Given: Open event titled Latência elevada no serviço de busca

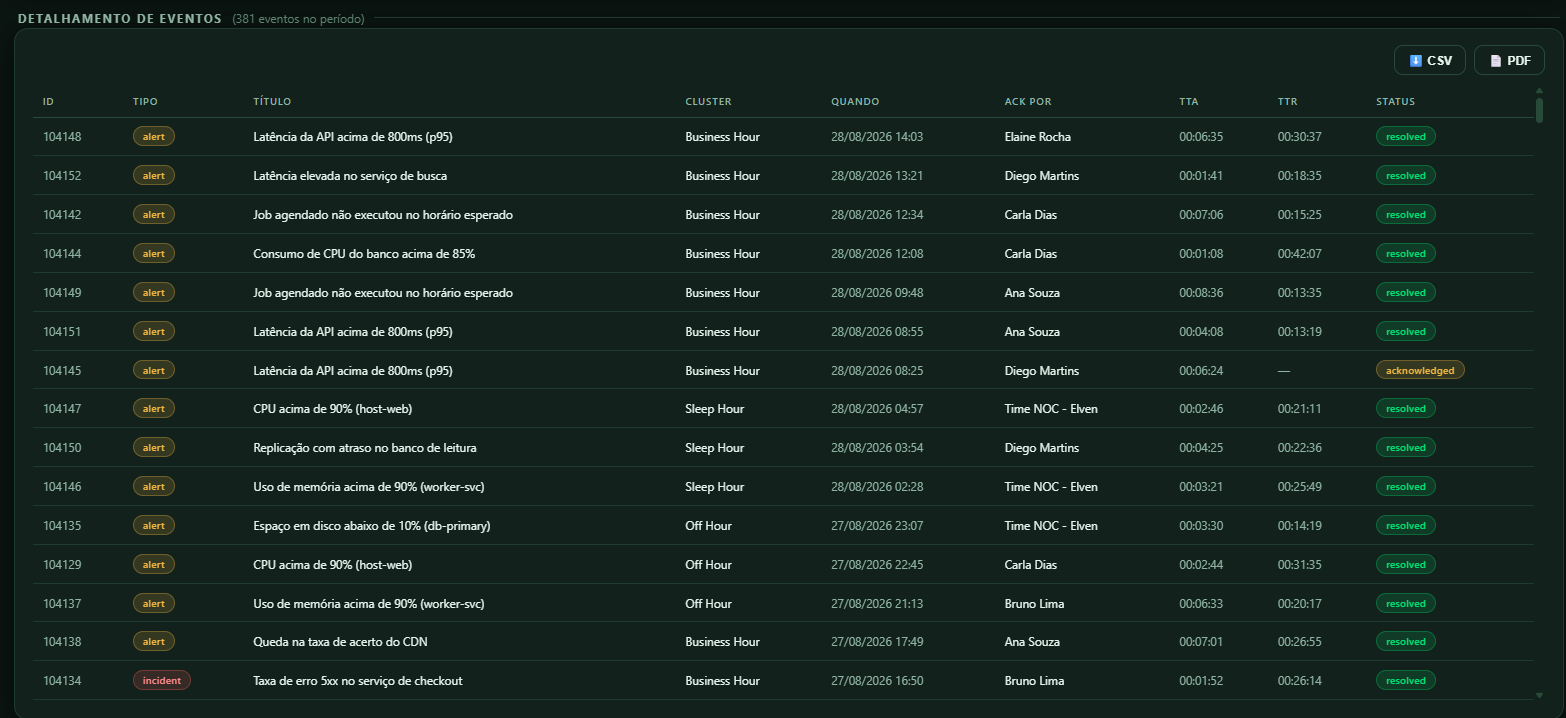Looking at the screenshot, I should click(x=350, y=175).
